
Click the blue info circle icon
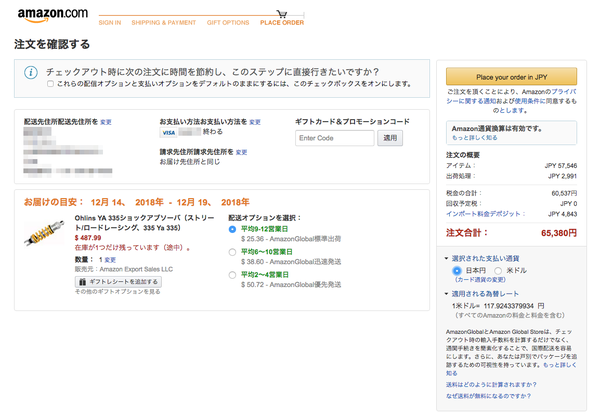tap(31, 72)
